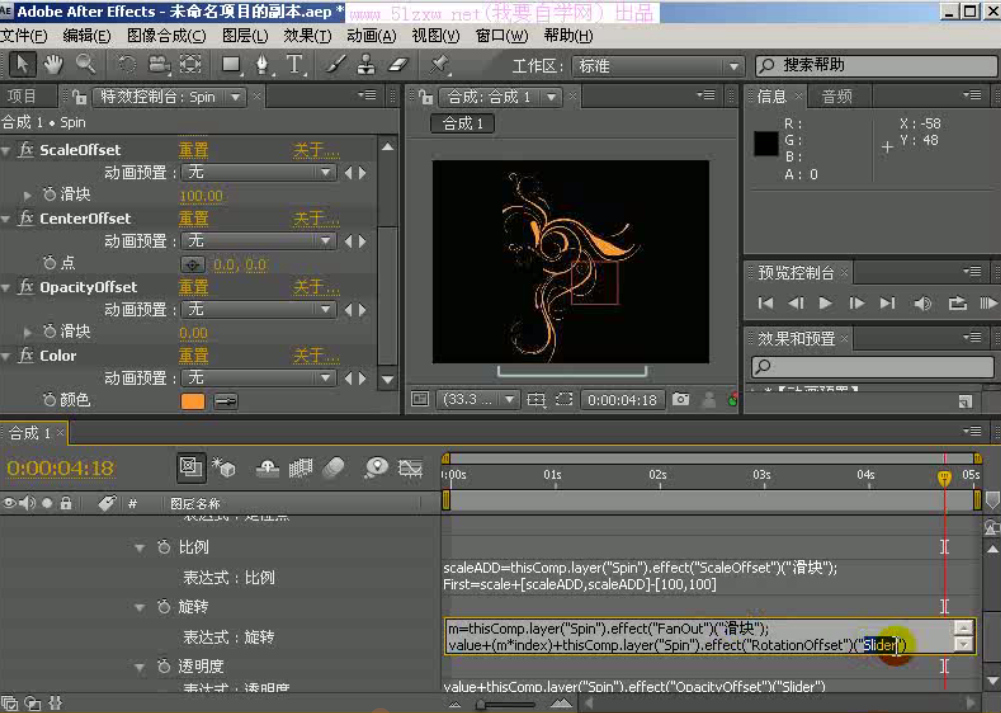Toggle stopwatch for 旋转 property

(x=164, y=606)
